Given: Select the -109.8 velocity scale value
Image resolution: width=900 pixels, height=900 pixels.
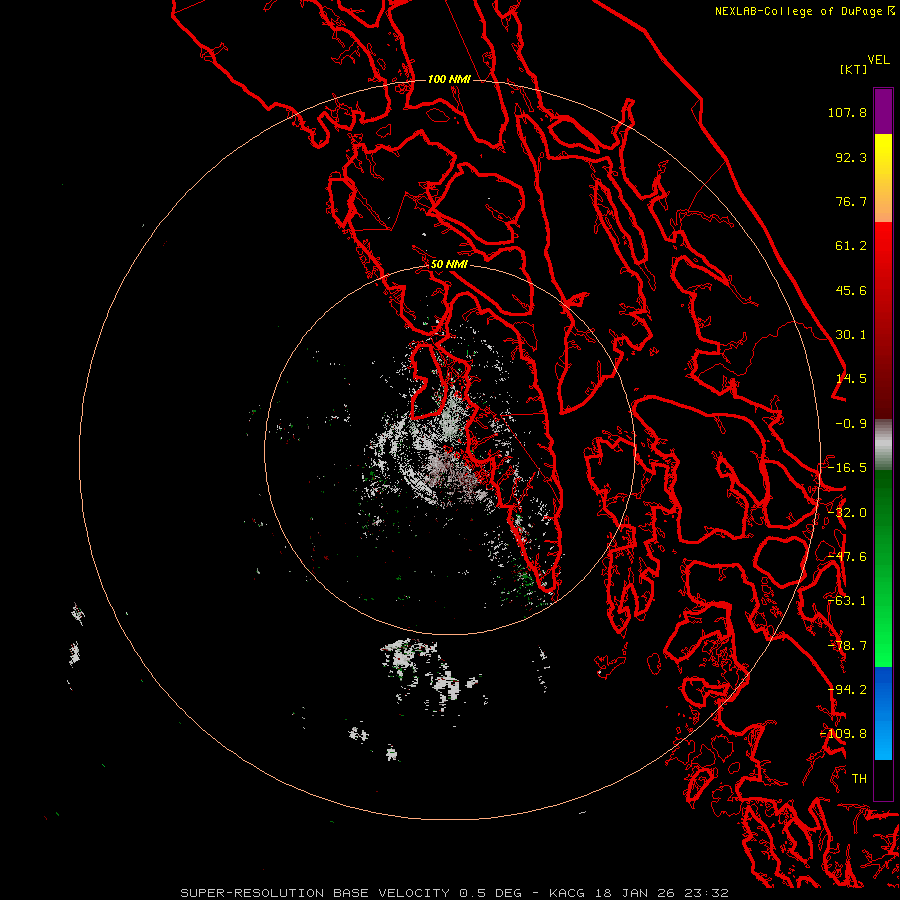Looking at the screenshot, I should 843,734.
